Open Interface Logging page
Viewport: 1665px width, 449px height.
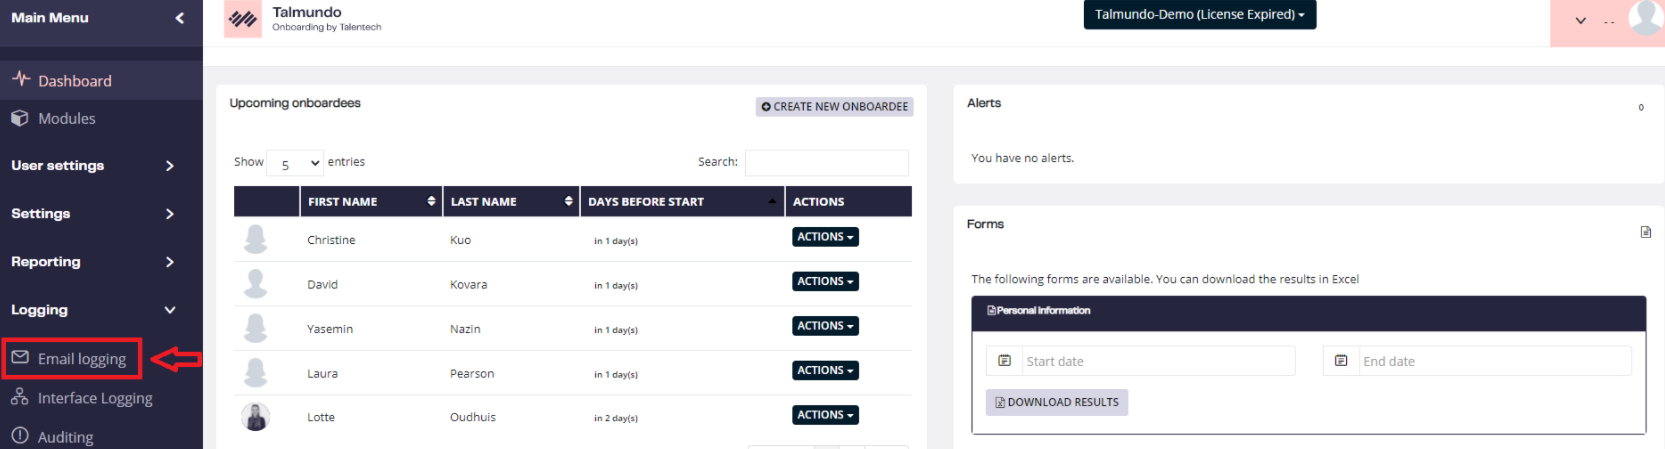[x=94, y=398]
